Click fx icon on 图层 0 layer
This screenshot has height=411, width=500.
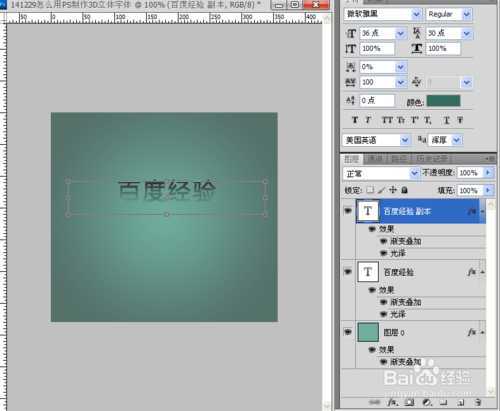[x=472, y=332]
